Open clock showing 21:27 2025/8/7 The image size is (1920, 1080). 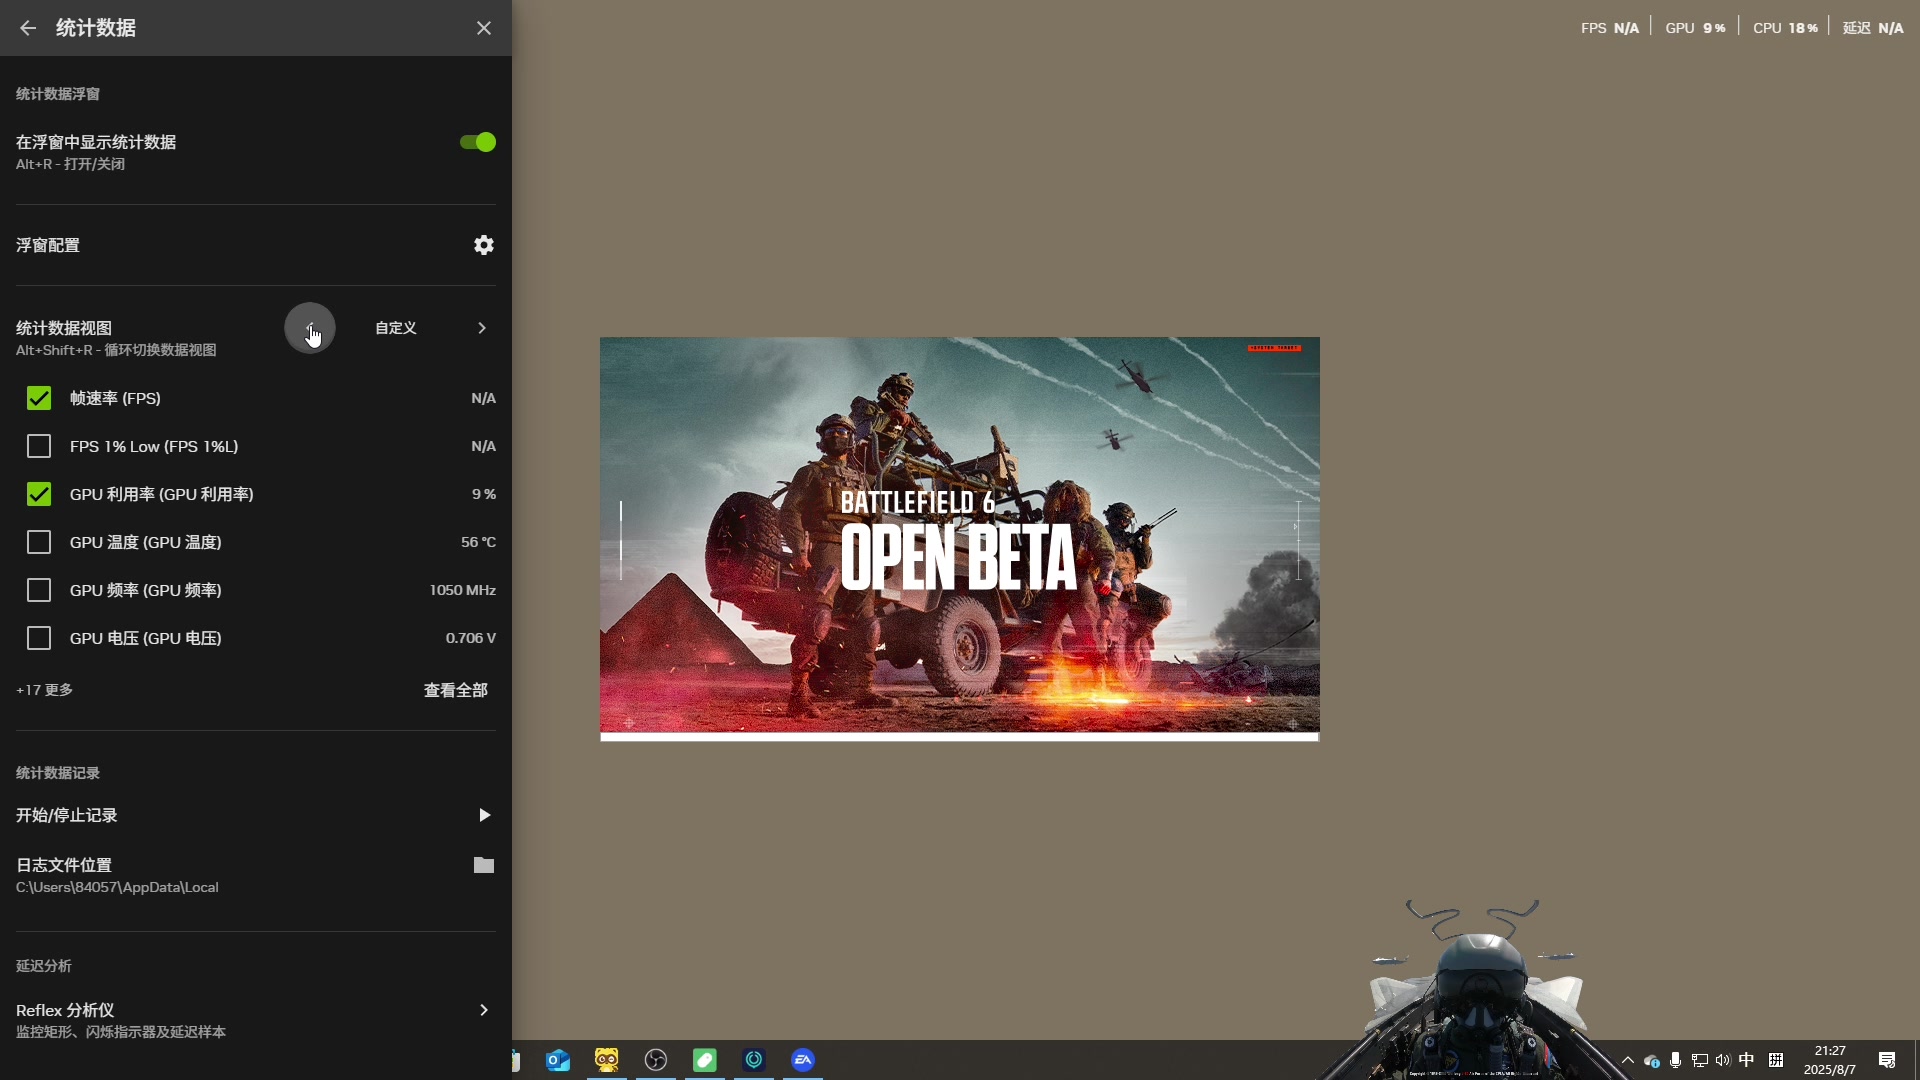click(x=1830, y=1060)
